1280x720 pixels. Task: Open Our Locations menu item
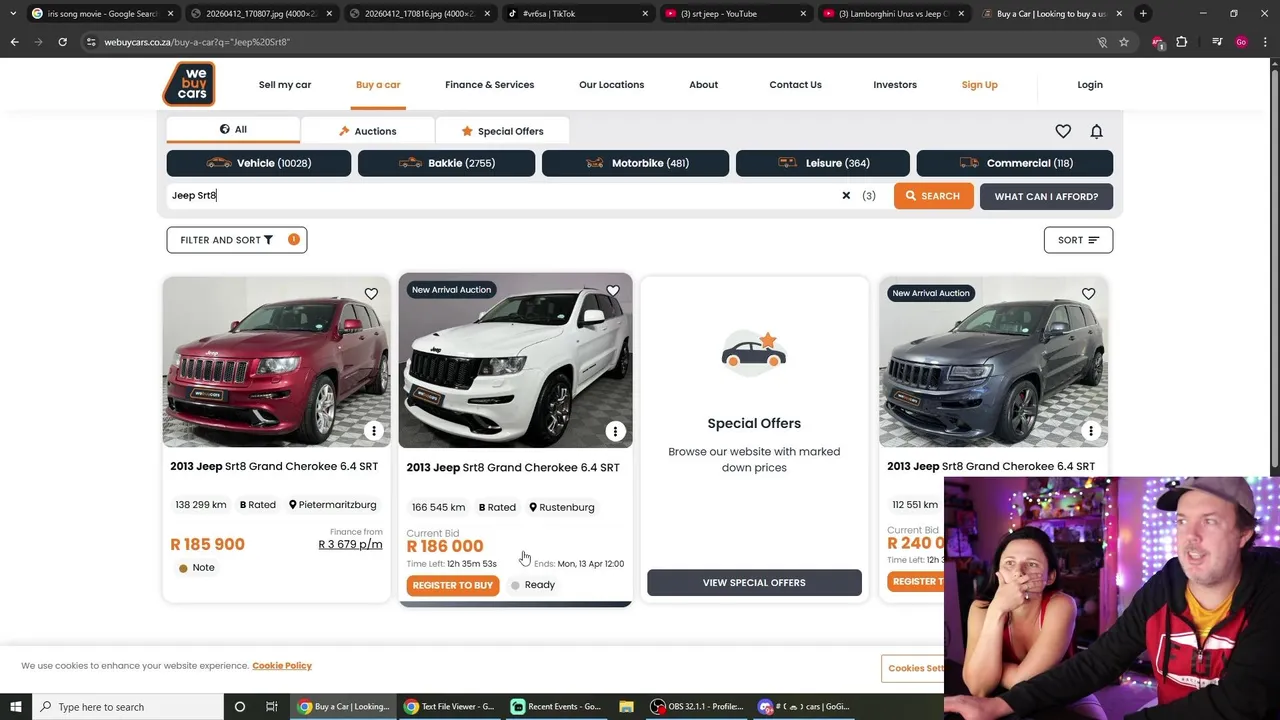tap(611, 85)
